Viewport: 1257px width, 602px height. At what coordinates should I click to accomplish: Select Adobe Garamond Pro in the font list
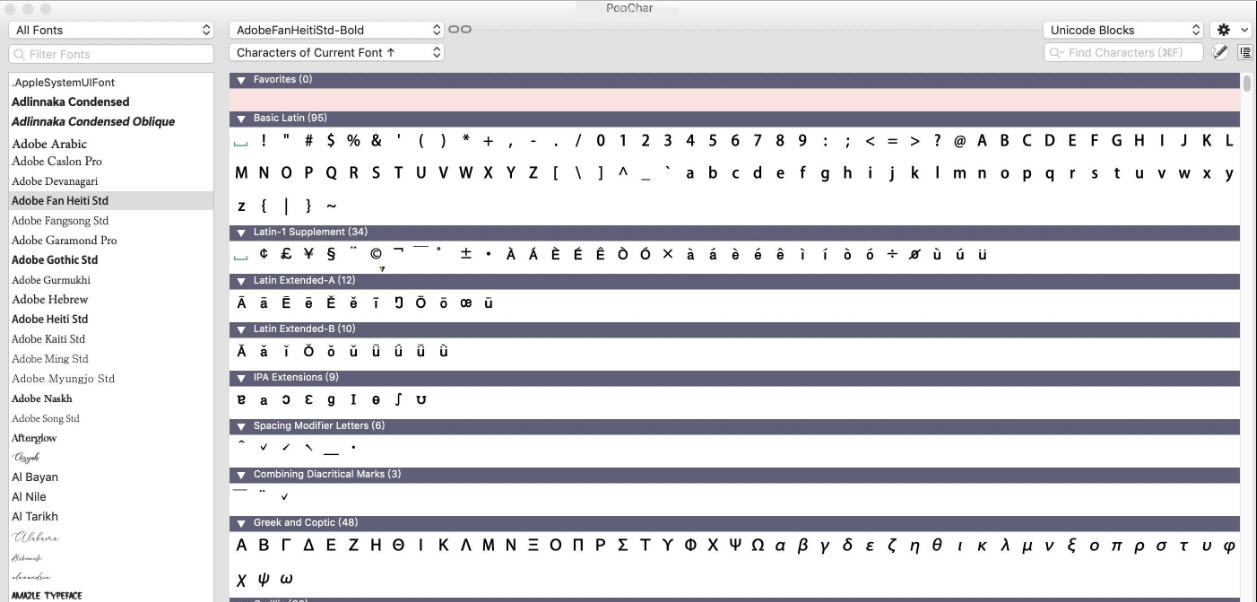(x=63, y=240)
